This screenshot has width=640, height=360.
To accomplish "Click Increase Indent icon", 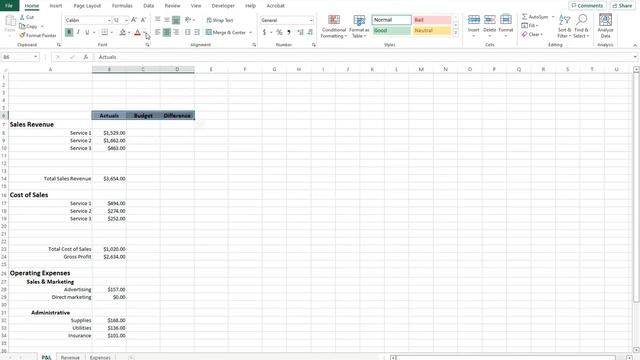I will click(197, 32).
